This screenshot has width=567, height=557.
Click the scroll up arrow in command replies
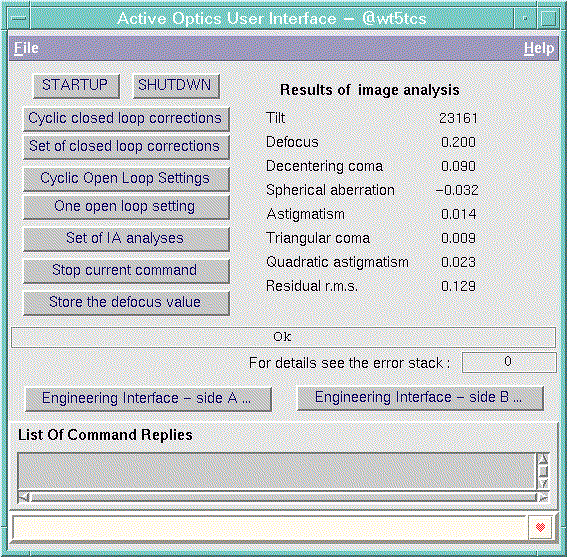543,459
